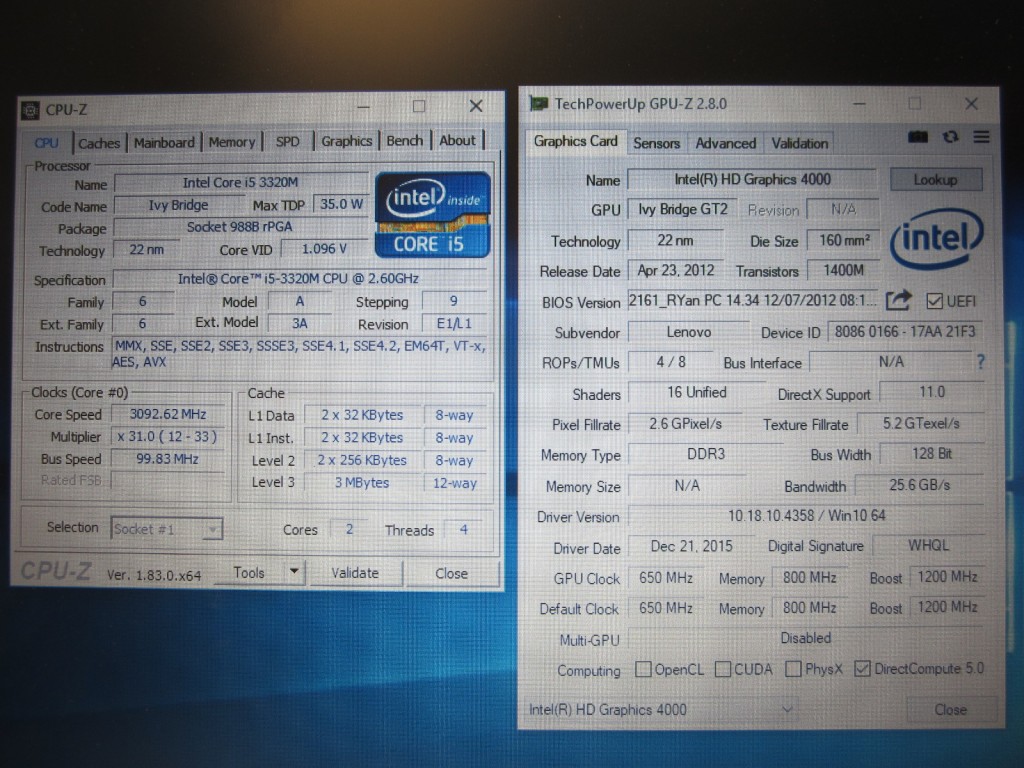Click the Specification text i5-3320M CPU
The height and width of the screenshot is (768, 1024).
(x=299, y=278)
